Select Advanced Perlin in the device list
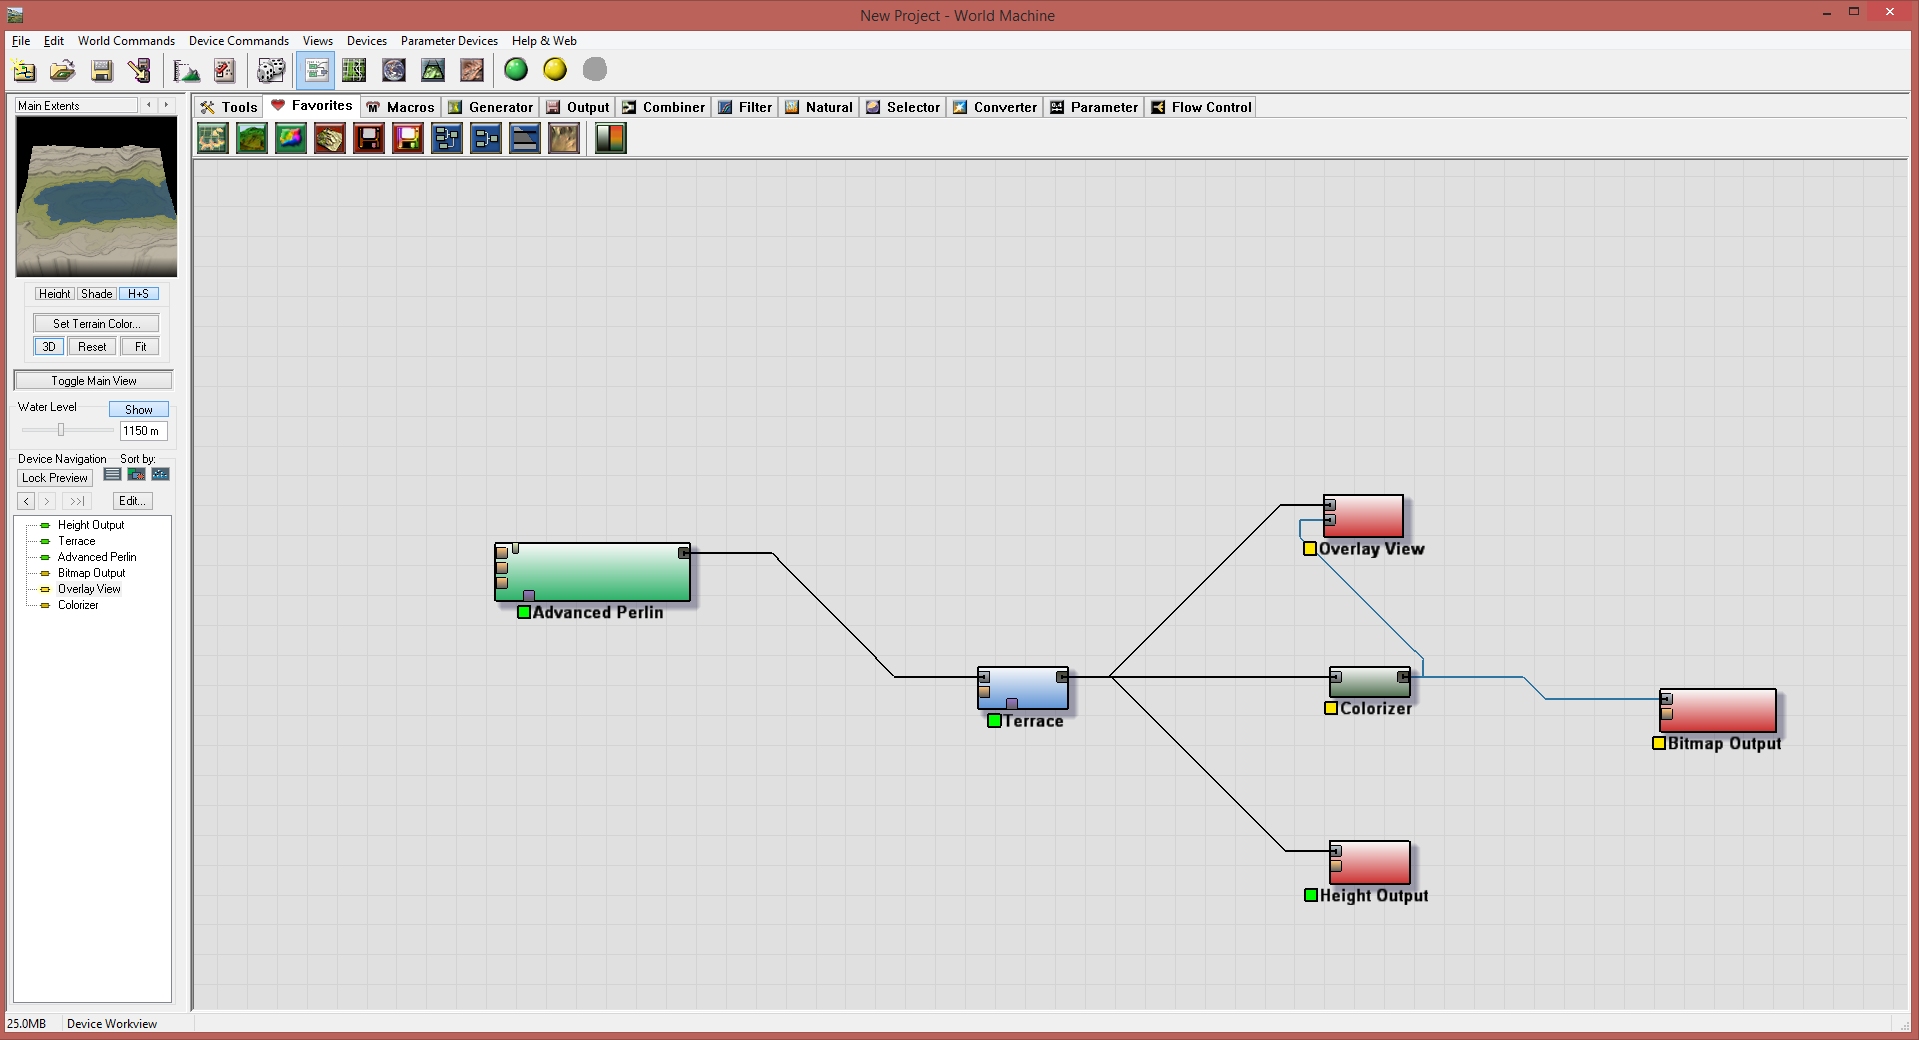 96,557
